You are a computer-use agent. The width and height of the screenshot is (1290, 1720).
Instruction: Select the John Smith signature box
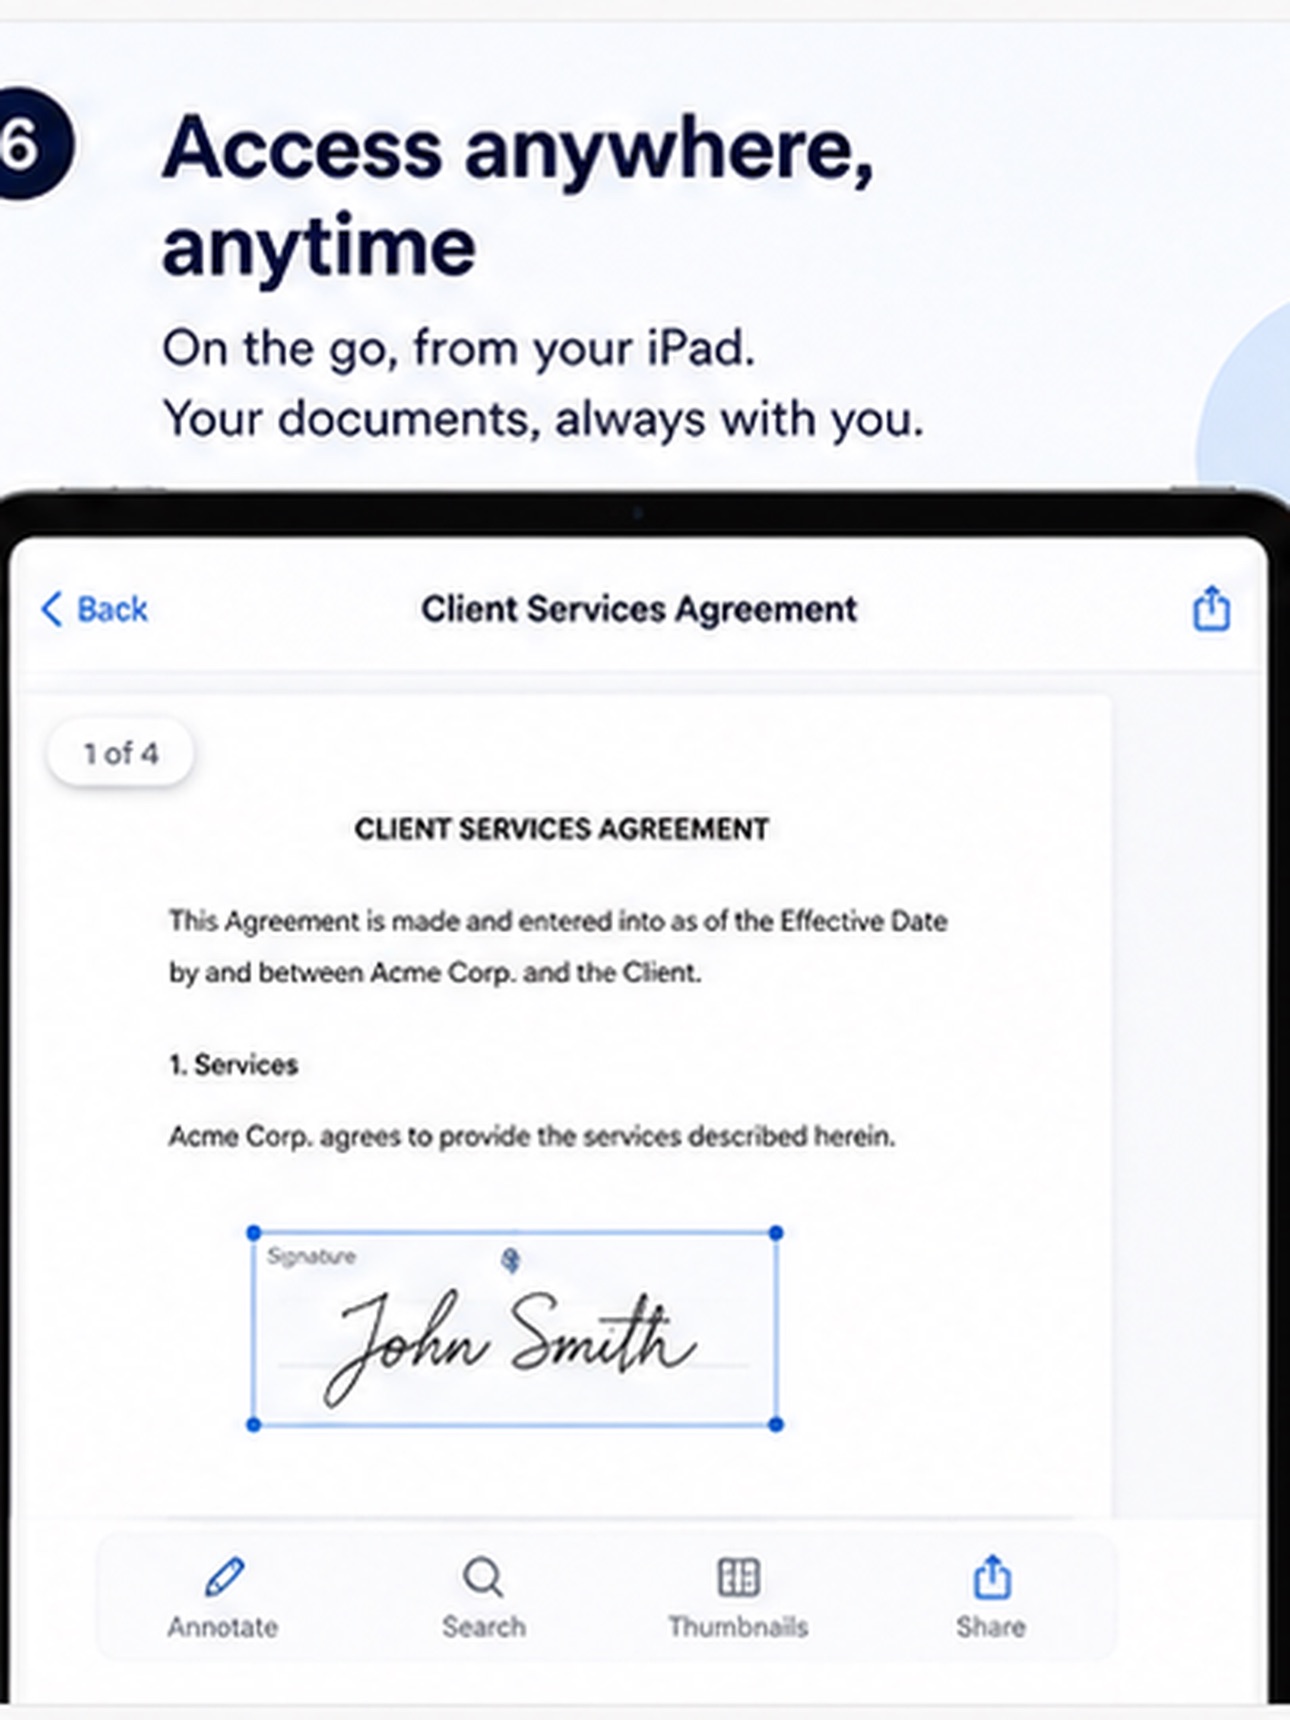coord(514,1328)
